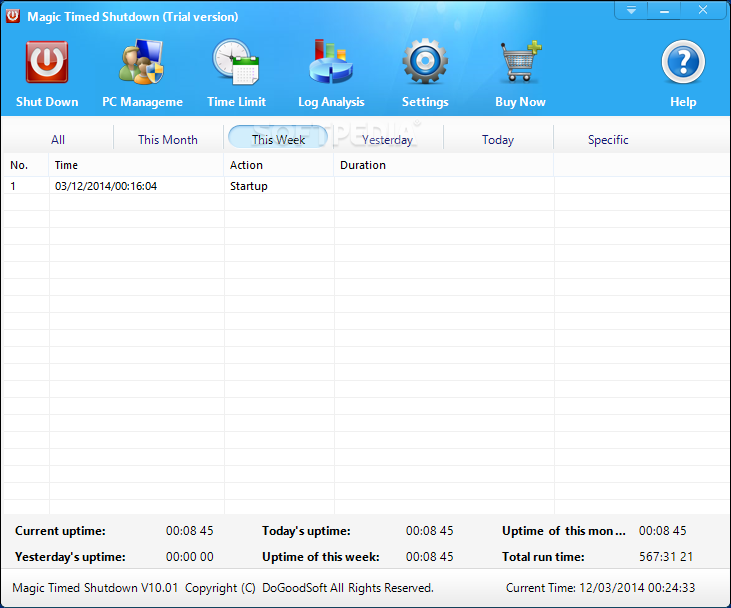Screen dimensions: 731x608
Task: Click the Yesterday's uptime label
Action: tap(70, 557)
